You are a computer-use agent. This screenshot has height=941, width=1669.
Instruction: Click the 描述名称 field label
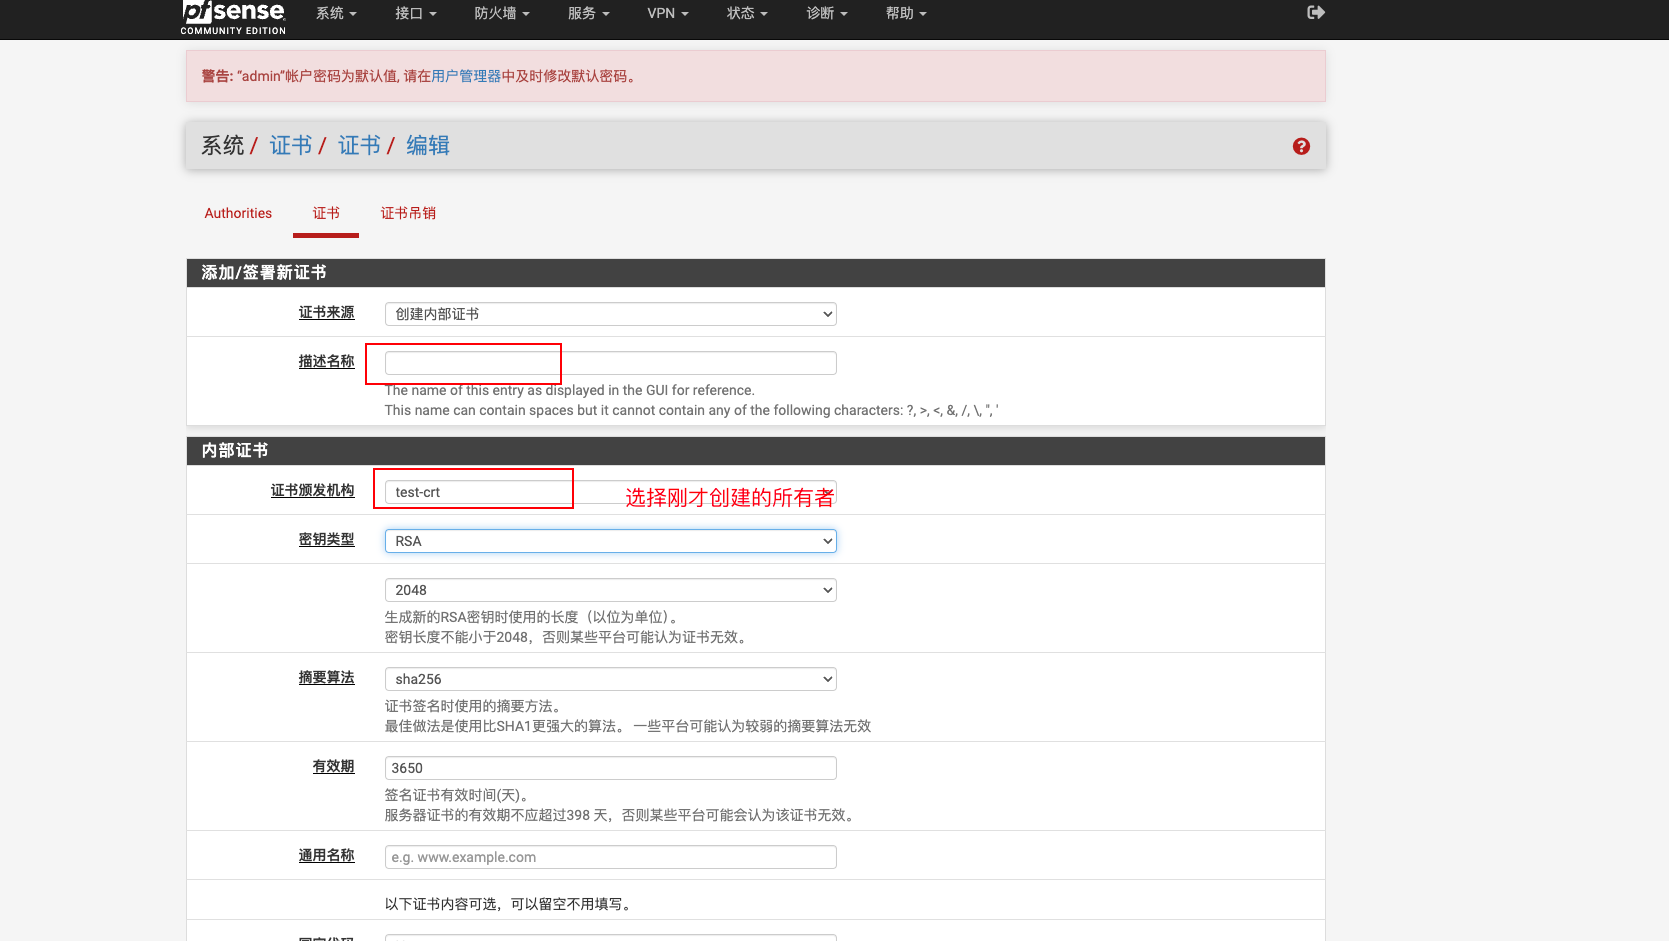326,362
